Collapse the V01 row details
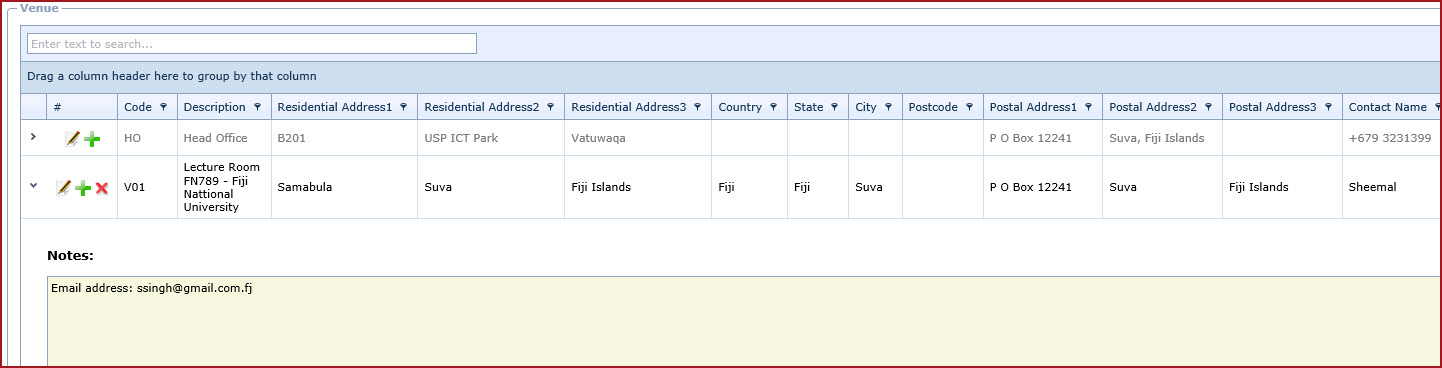1442x368 pixels. point(33,185)
